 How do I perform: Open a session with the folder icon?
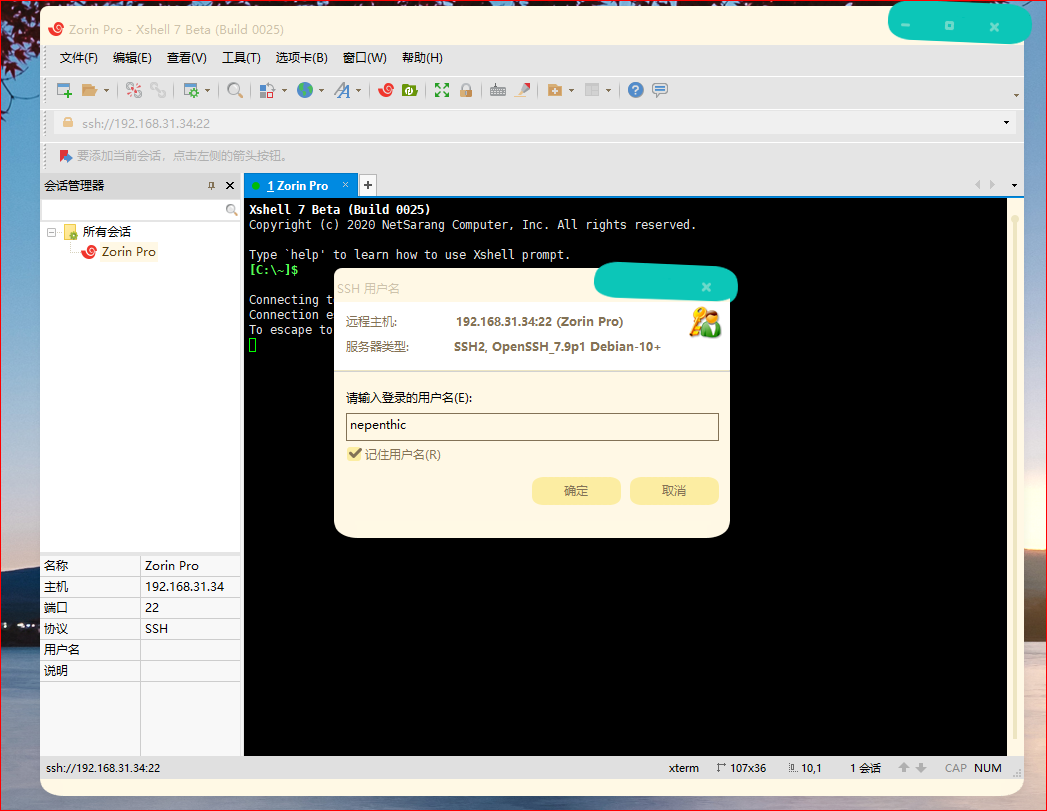tap(89, 90)
